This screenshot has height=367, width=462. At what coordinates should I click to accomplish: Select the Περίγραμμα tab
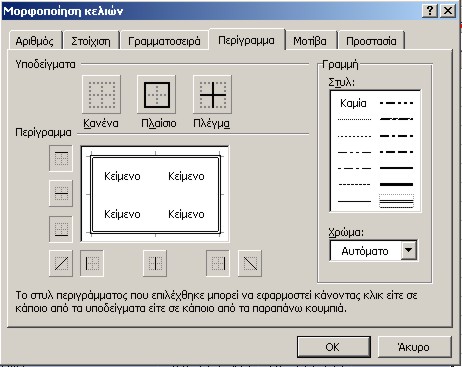(x=246, y=40)
